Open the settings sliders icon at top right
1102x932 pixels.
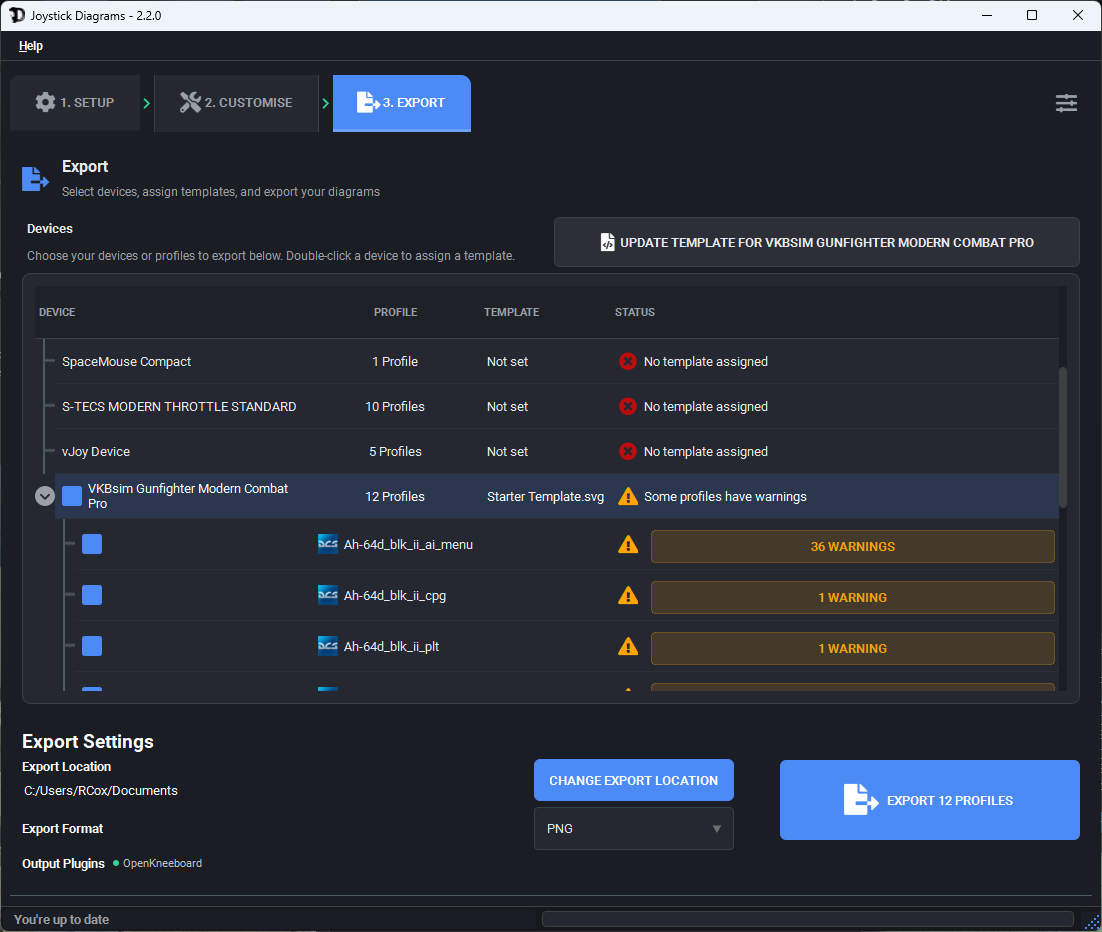1066,103
